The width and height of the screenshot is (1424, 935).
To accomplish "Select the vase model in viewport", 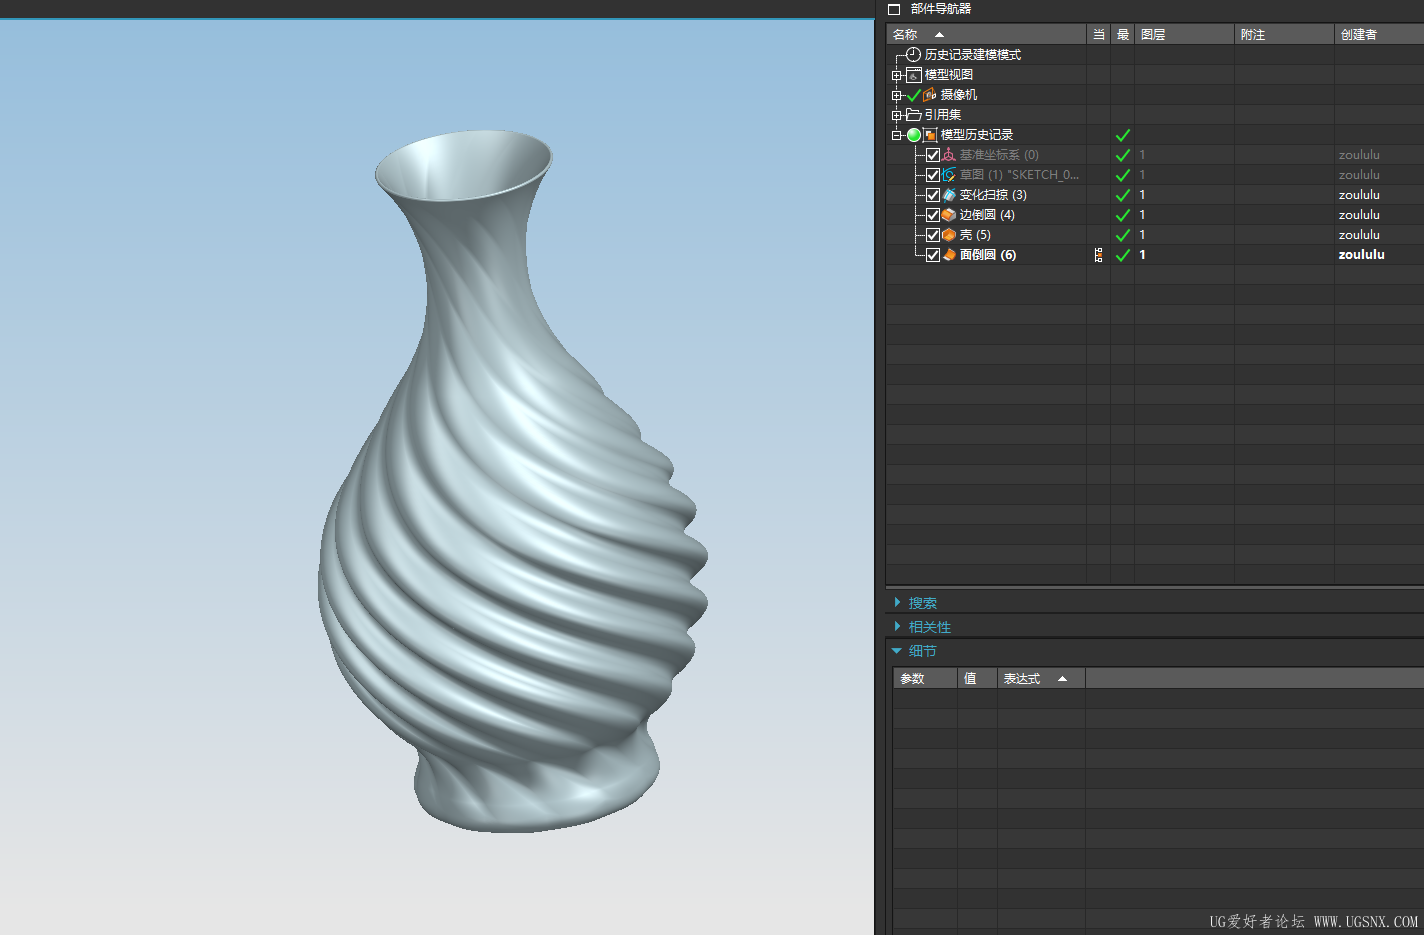I will pyautogui.click(x=510, y=500).
